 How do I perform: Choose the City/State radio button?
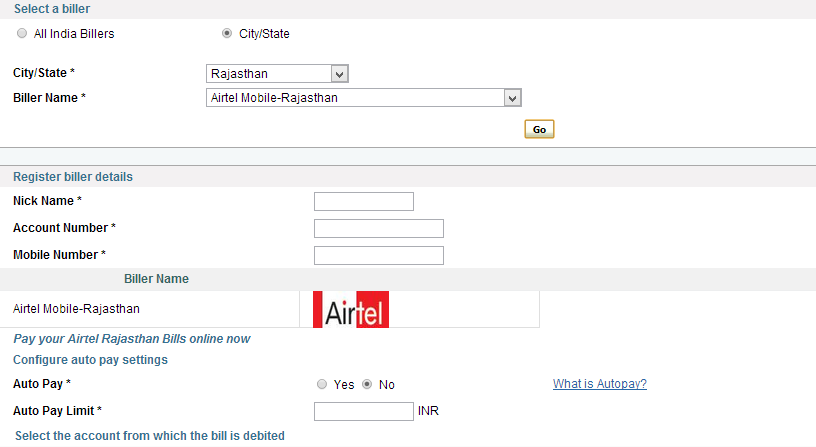(x=227, y=34)
